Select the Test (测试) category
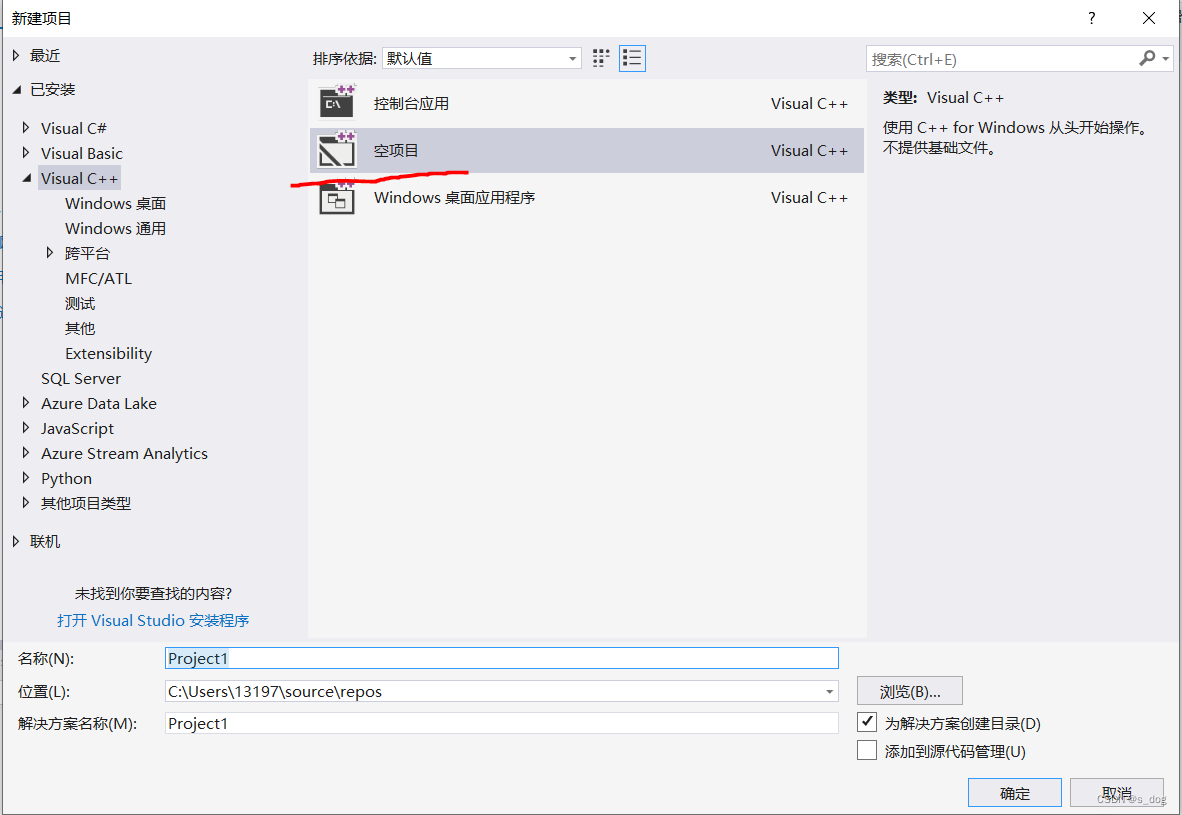Viewport: 1182px width, 815px height. click(80, 303)
